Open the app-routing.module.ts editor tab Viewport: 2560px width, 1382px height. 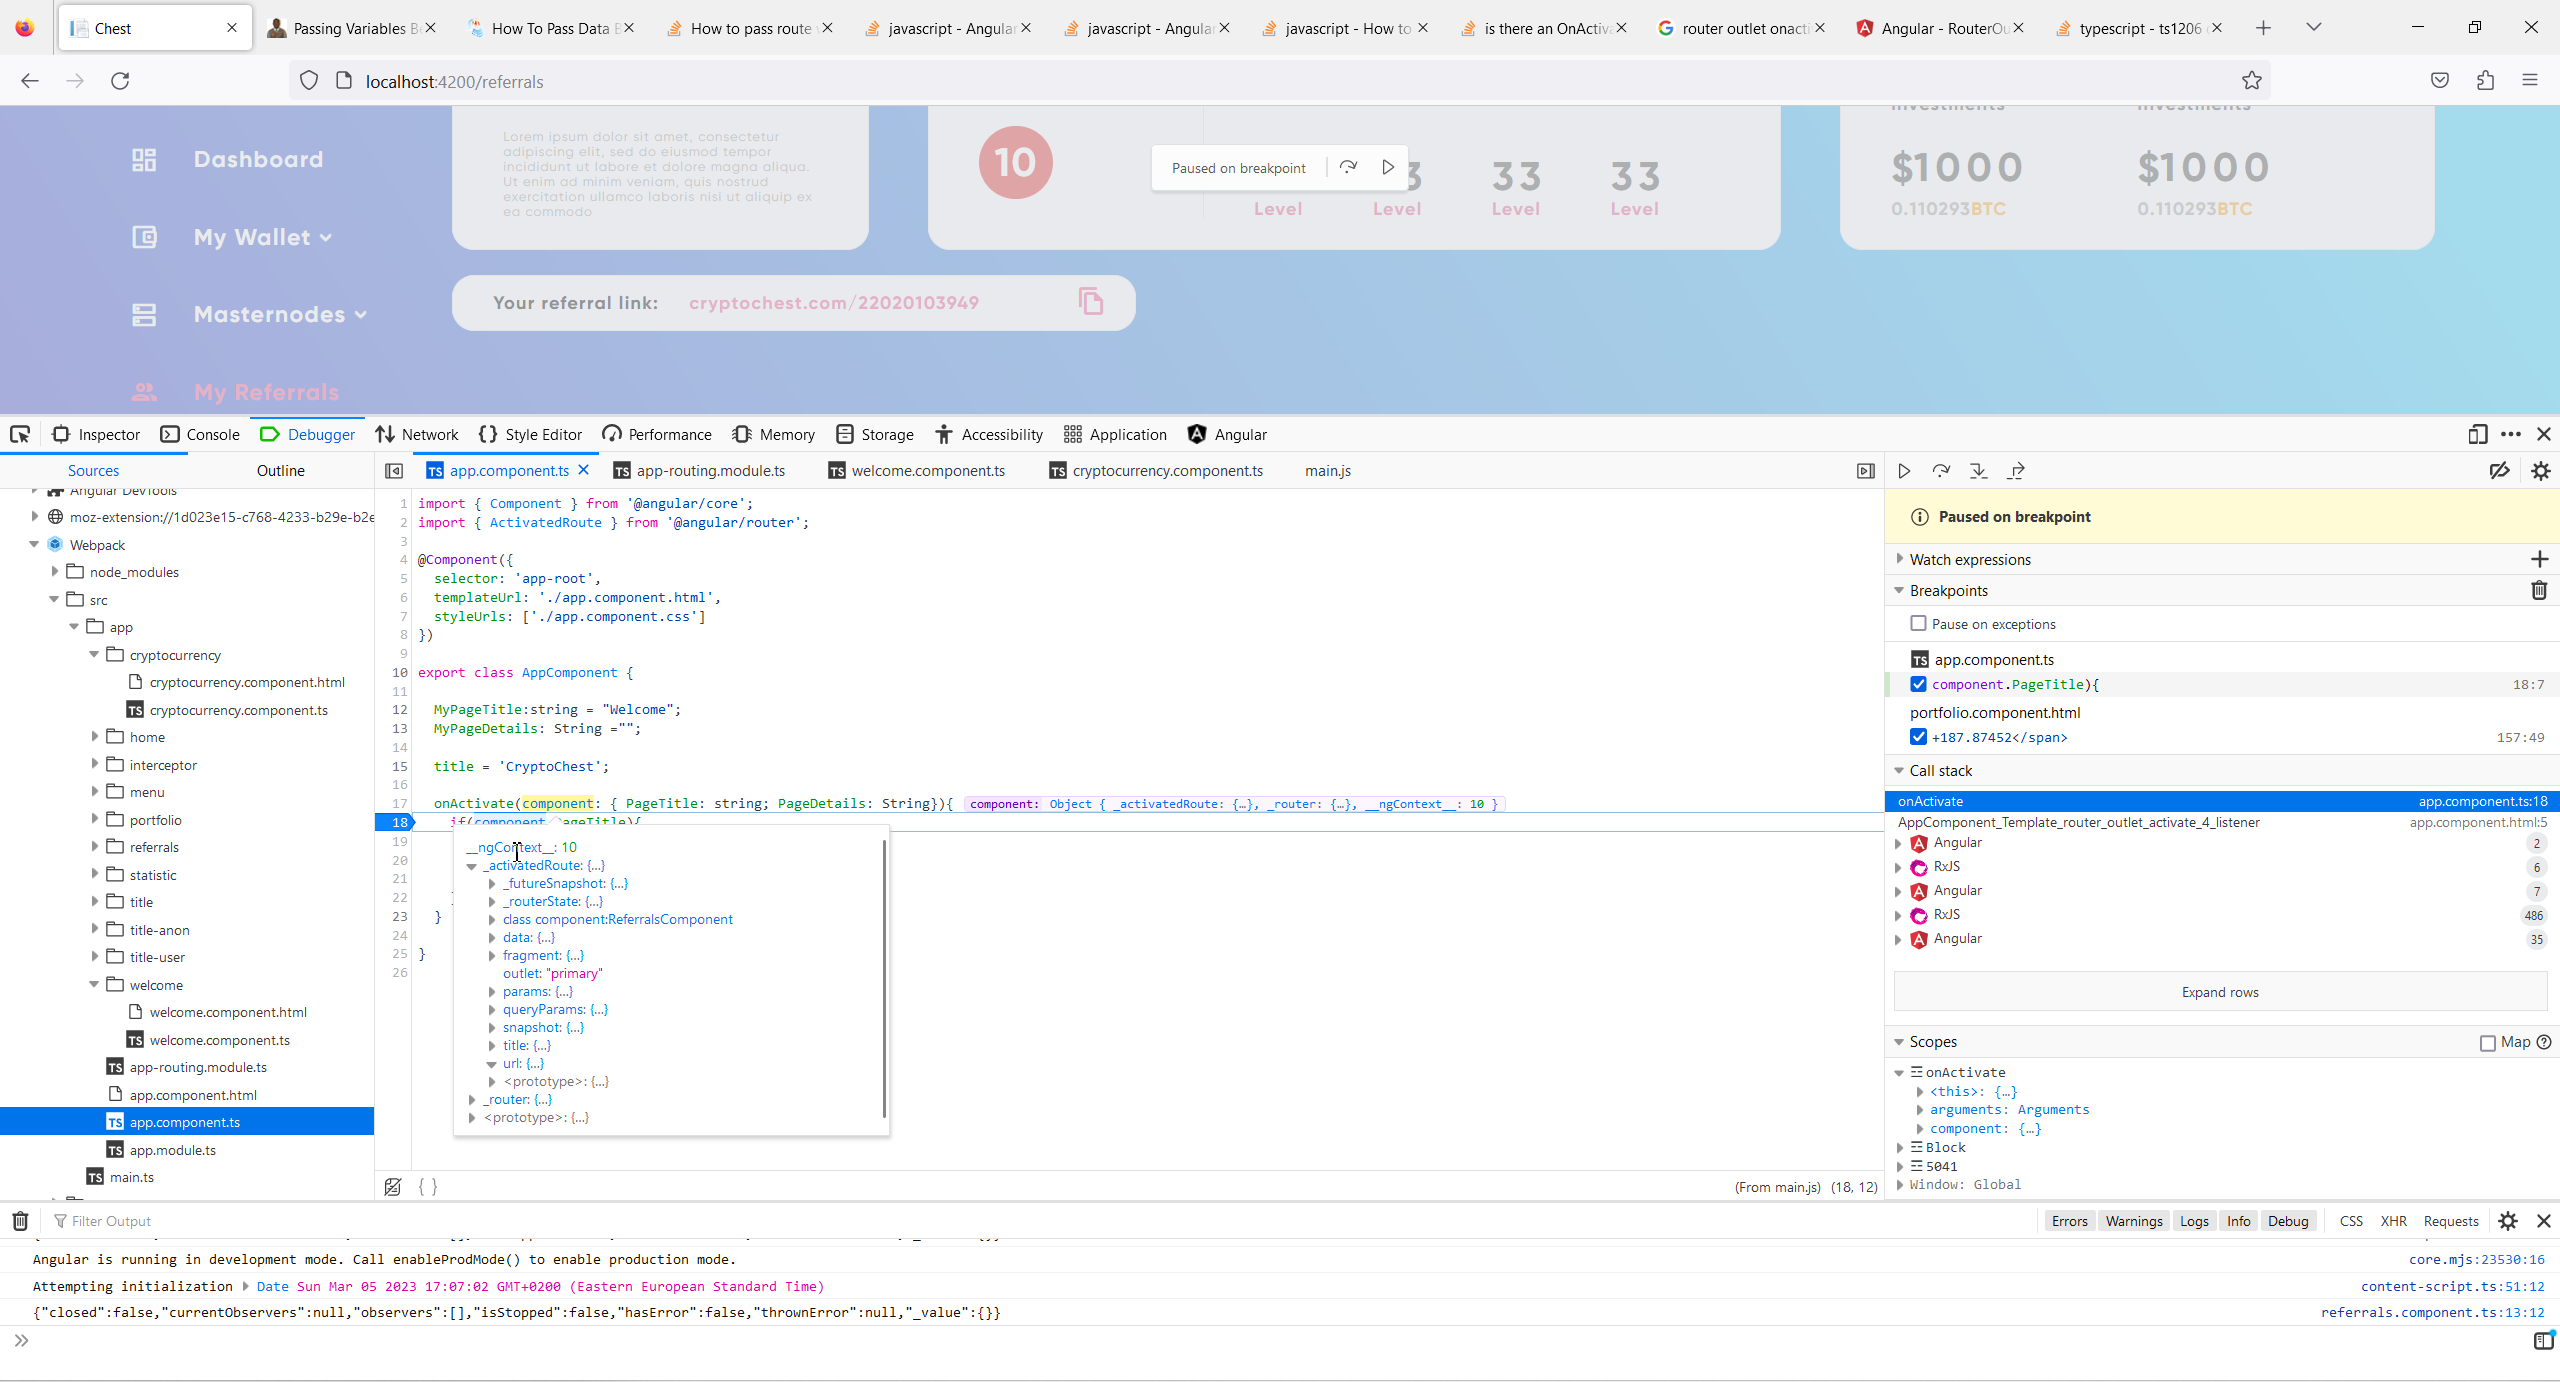coord(710,471)
